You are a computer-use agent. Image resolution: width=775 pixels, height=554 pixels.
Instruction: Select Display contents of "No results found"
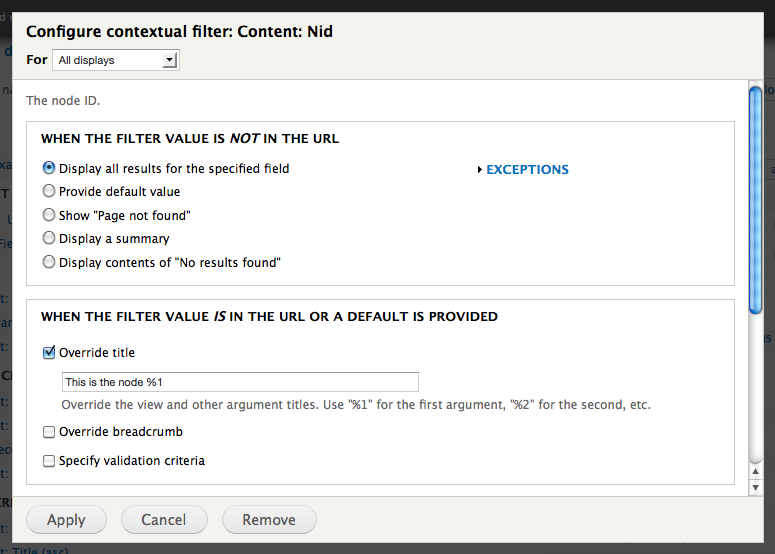click(49, 262)
